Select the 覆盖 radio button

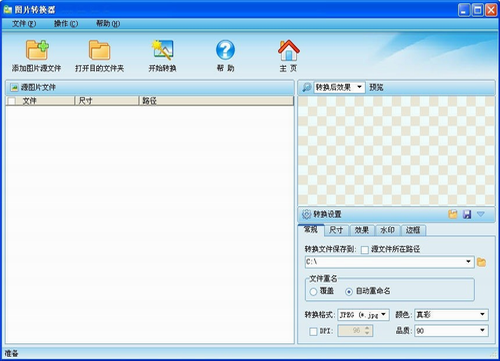(x=313, y=292)
